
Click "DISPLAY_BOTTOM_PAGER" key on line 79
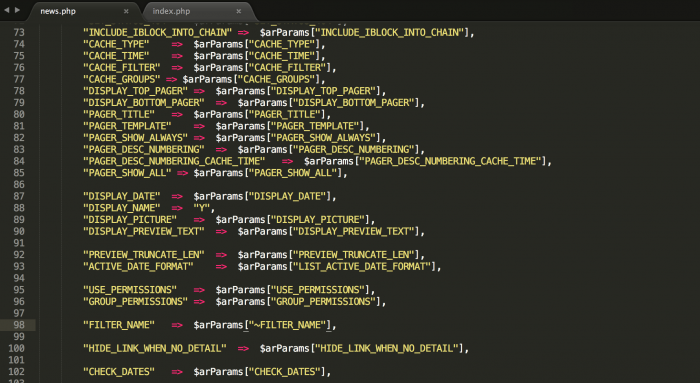[x=144, y=103]
